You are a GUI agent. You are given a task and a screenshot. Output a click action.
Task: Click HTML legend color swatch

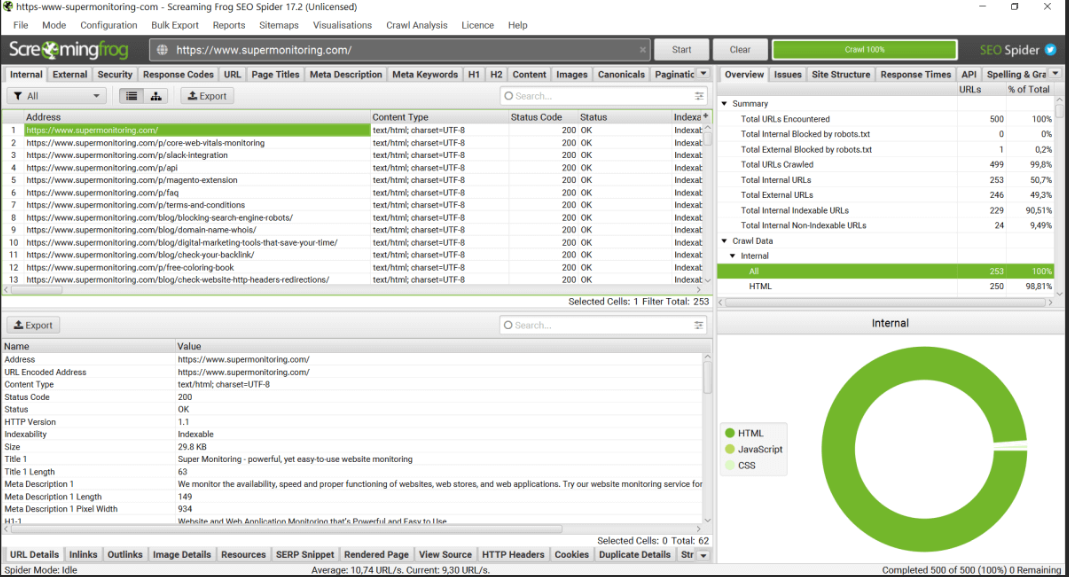pos(729,433)
